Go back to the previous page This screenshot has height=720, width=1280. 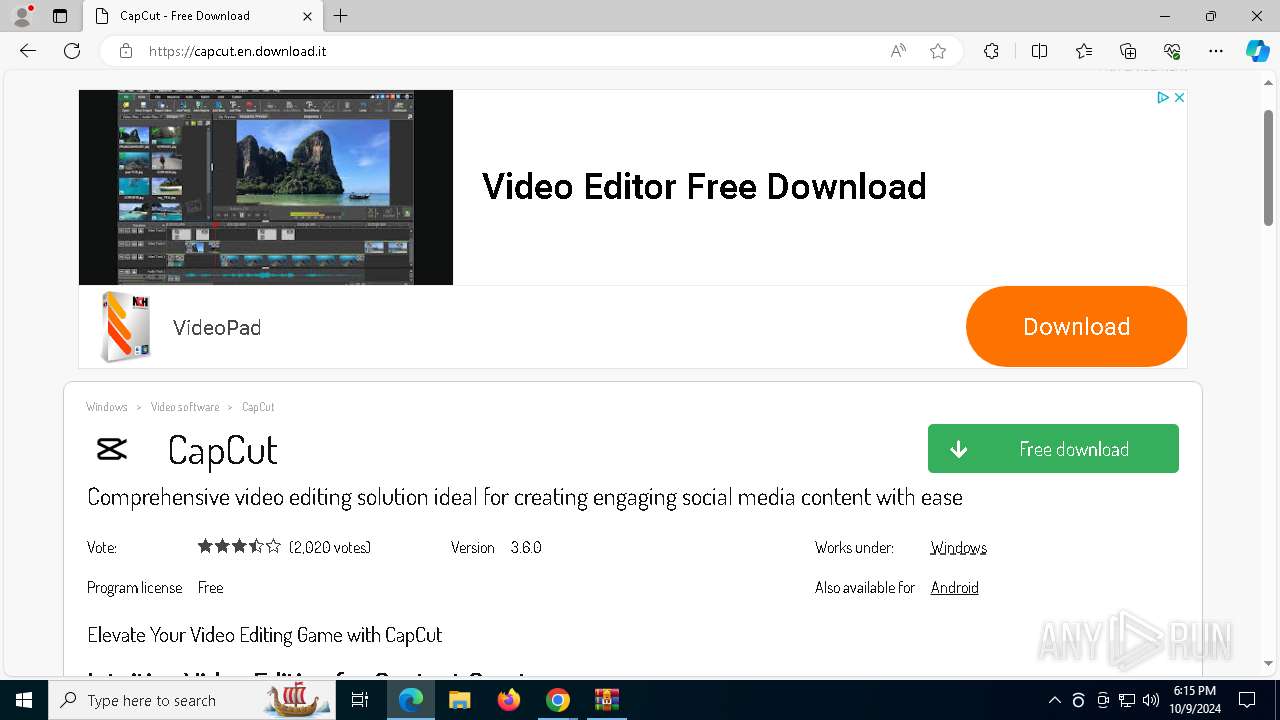[28, 51]
